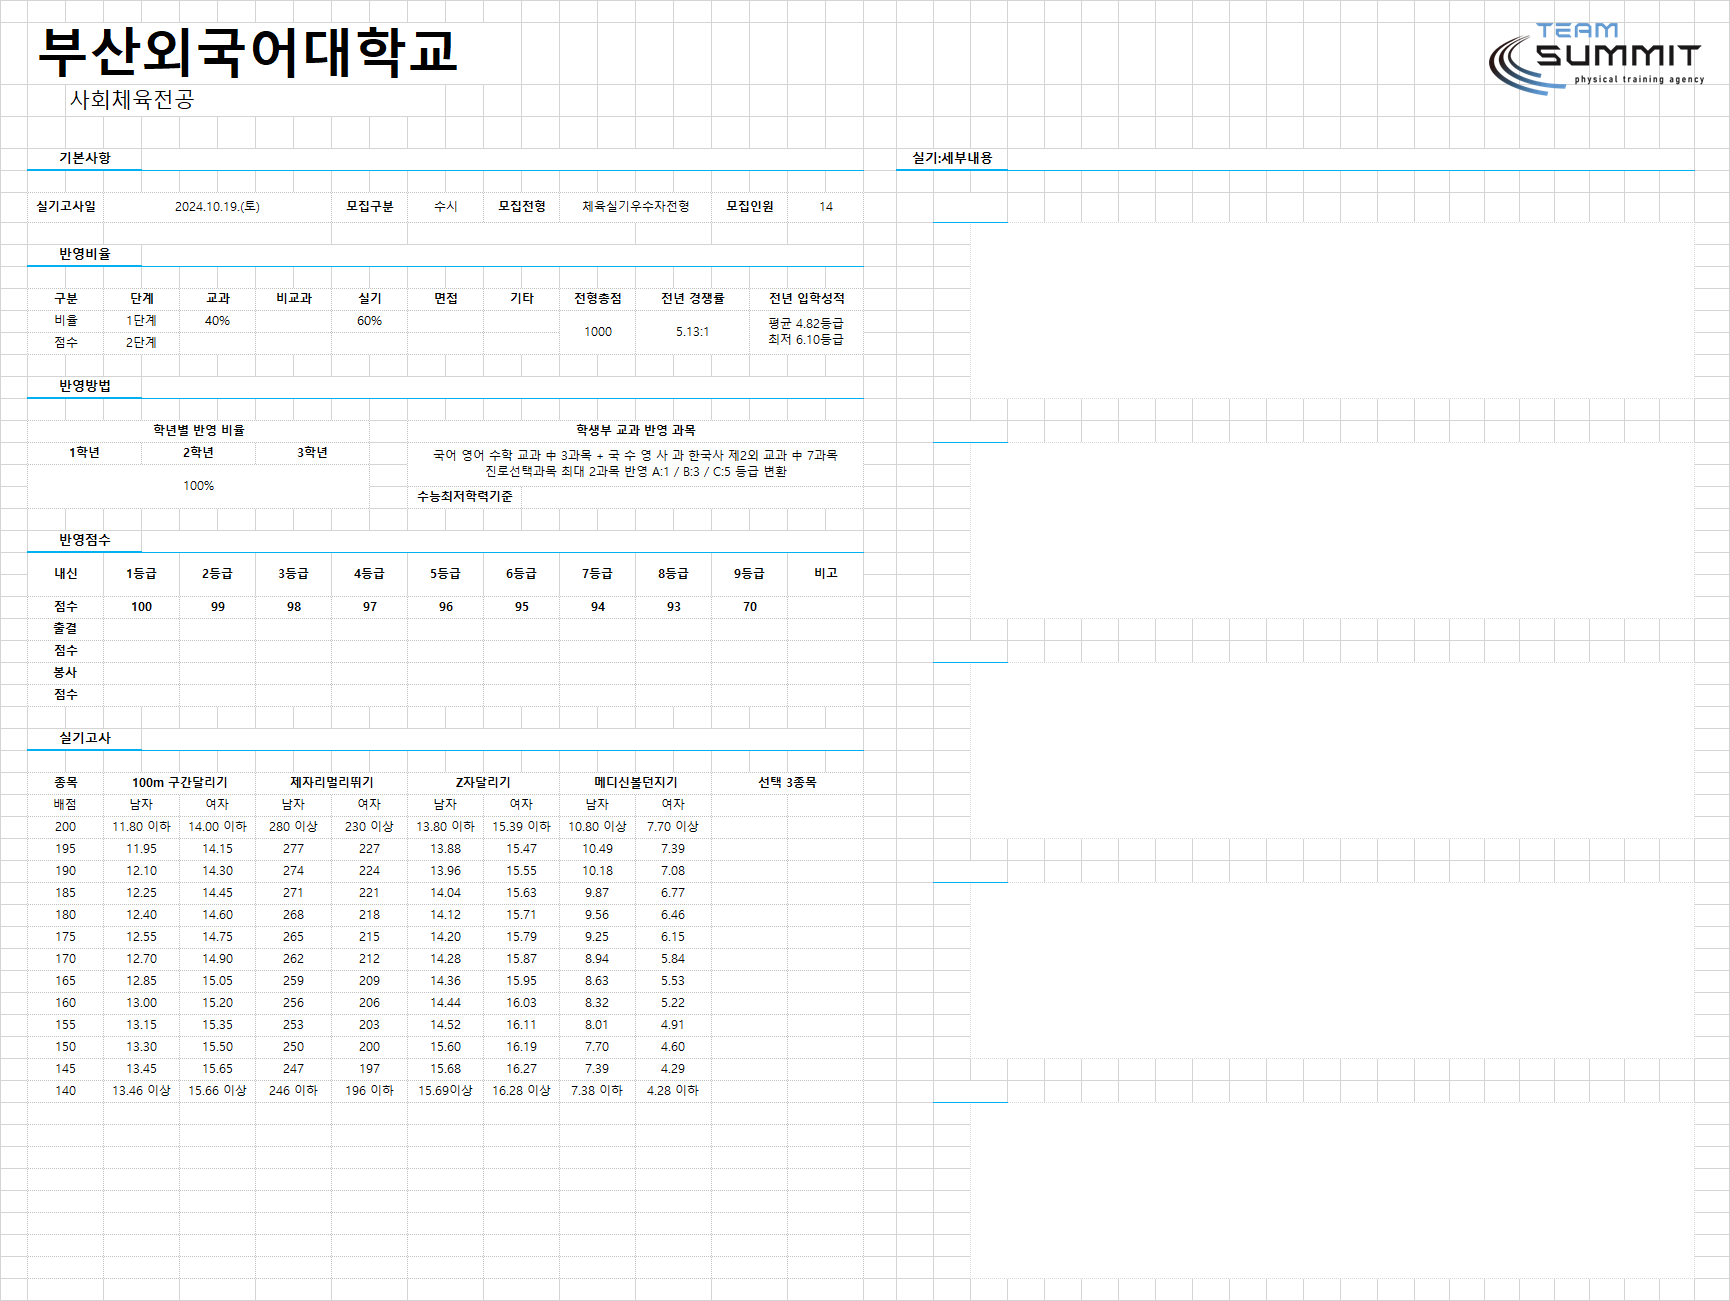Select the 40% 교과 ratio cell
The width and height of the screenshot is (1730, 1301).
217,321
